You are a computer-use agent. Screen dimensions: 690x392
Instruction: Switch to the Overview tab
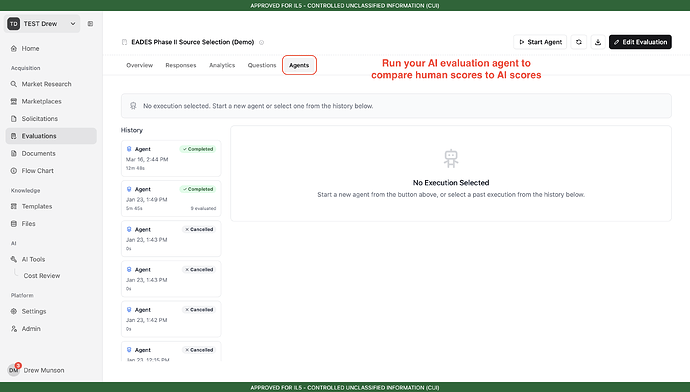click(x=139, y=65)
